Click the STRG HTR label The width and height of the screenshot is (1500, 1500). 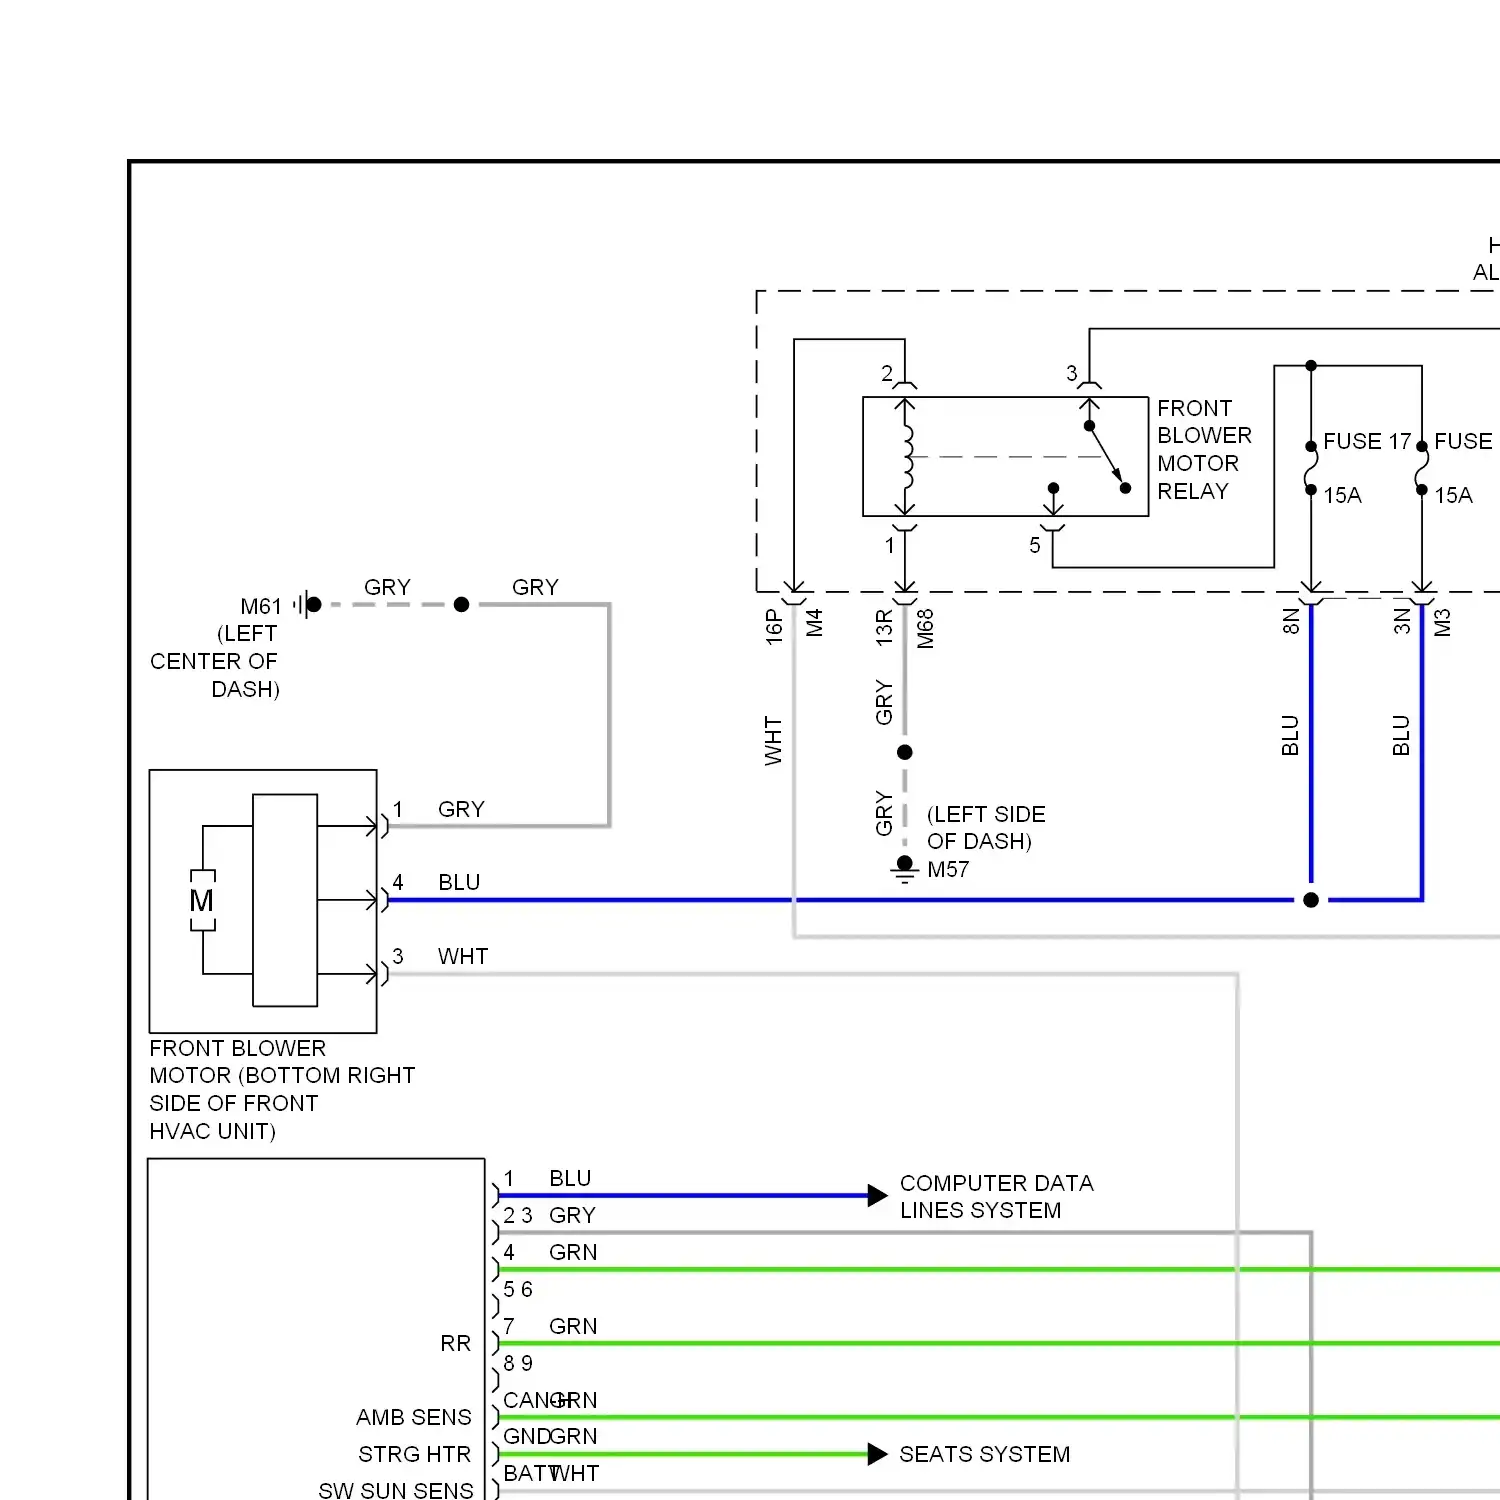[414, 1454]
